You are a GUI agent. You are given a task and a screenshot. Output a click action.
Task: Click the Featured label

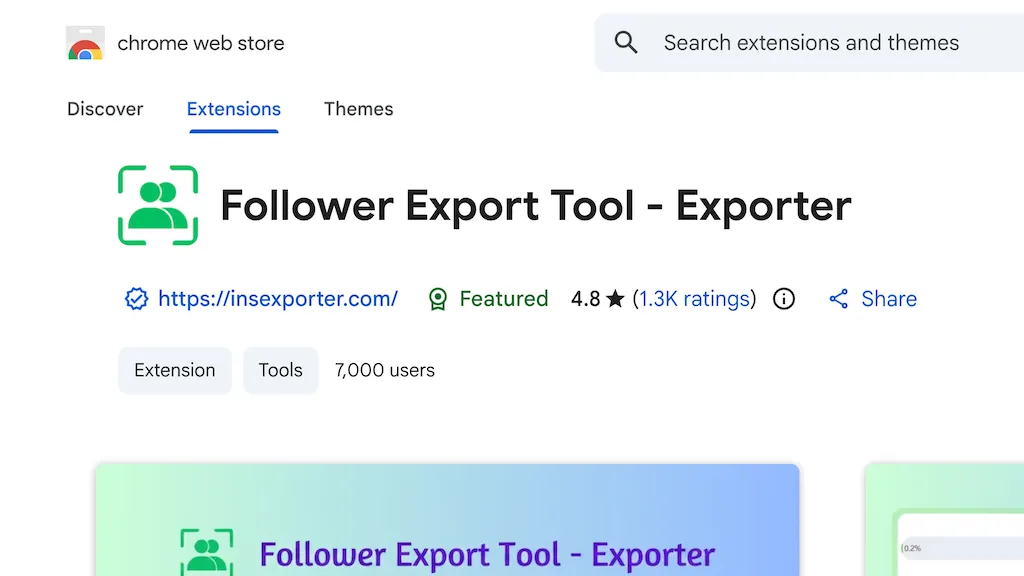point(504,299)
